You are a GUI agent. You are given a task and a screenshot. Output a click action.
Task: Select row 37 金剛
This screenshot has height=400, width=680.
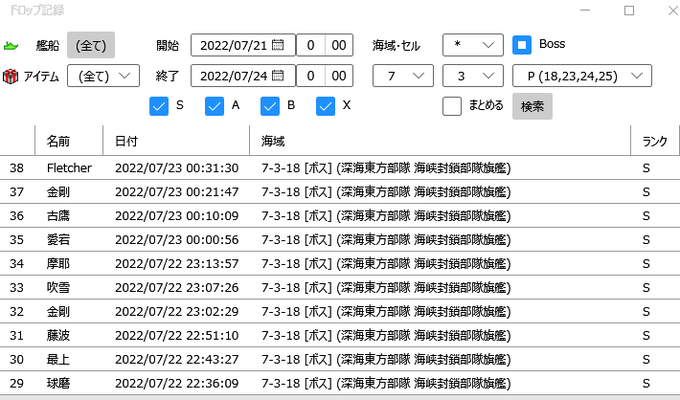340,192
